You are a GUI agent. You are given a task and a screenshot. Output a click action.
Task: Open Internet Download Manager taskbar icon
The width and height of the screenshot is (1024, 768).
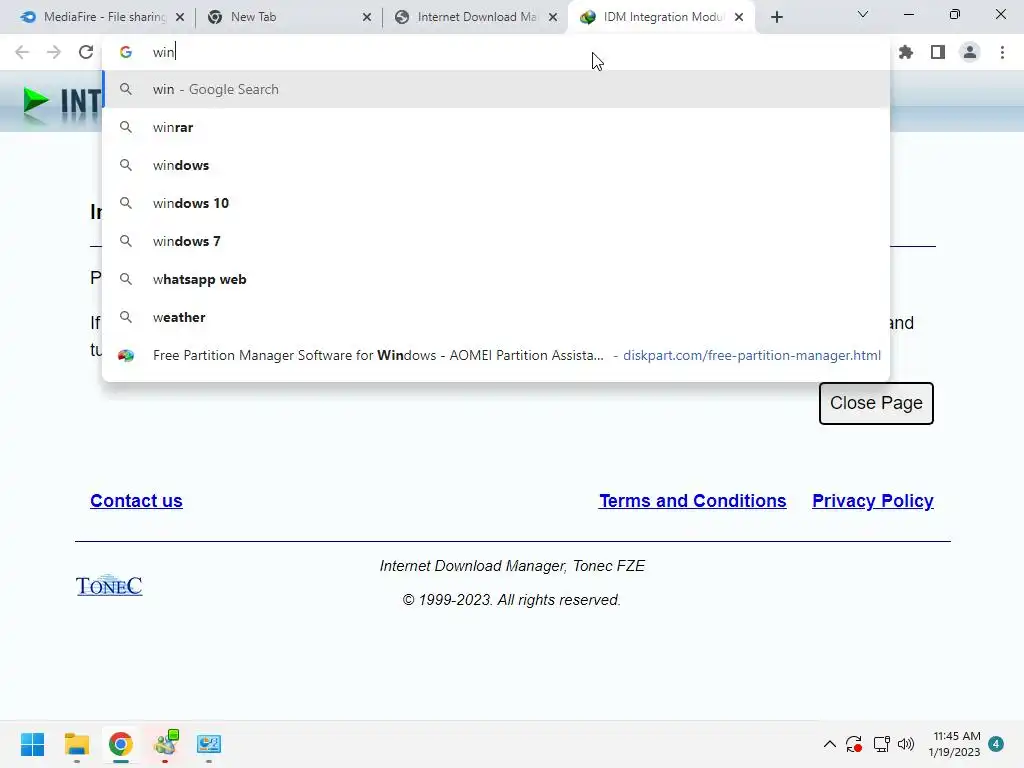[x=165, y=744]
